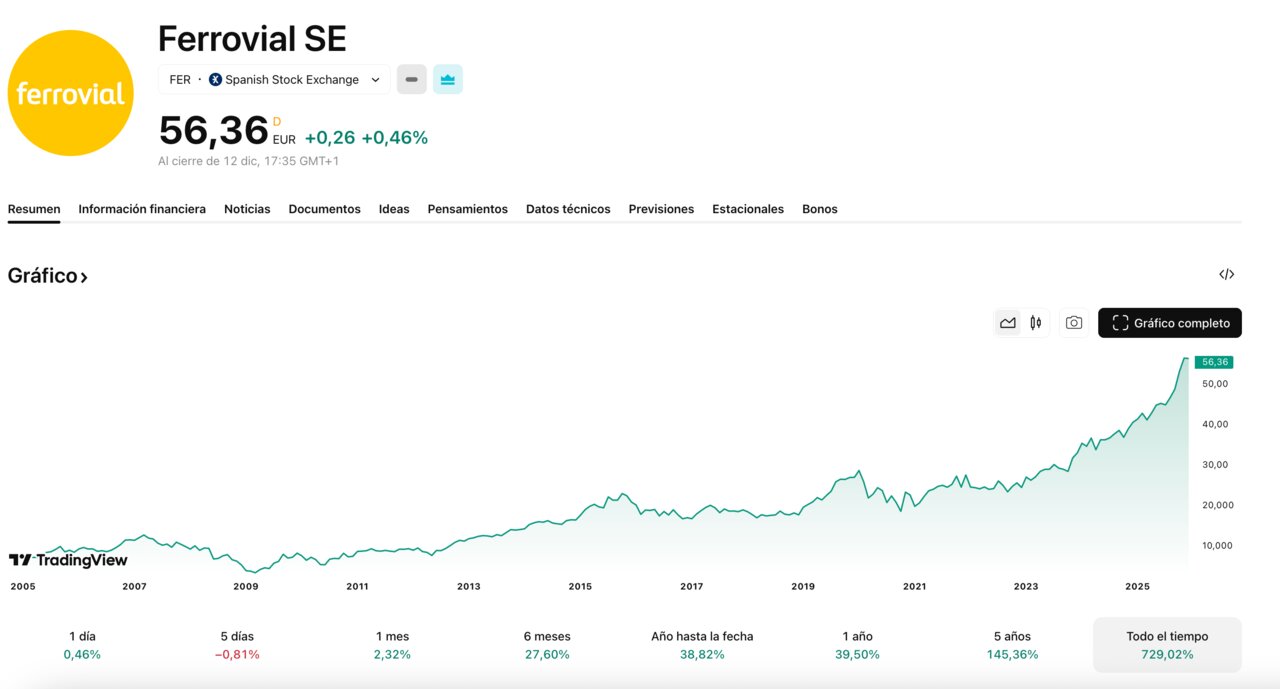Select the area chart style icon
This screenshot has width=1280, height=689.
(1008, 322)
